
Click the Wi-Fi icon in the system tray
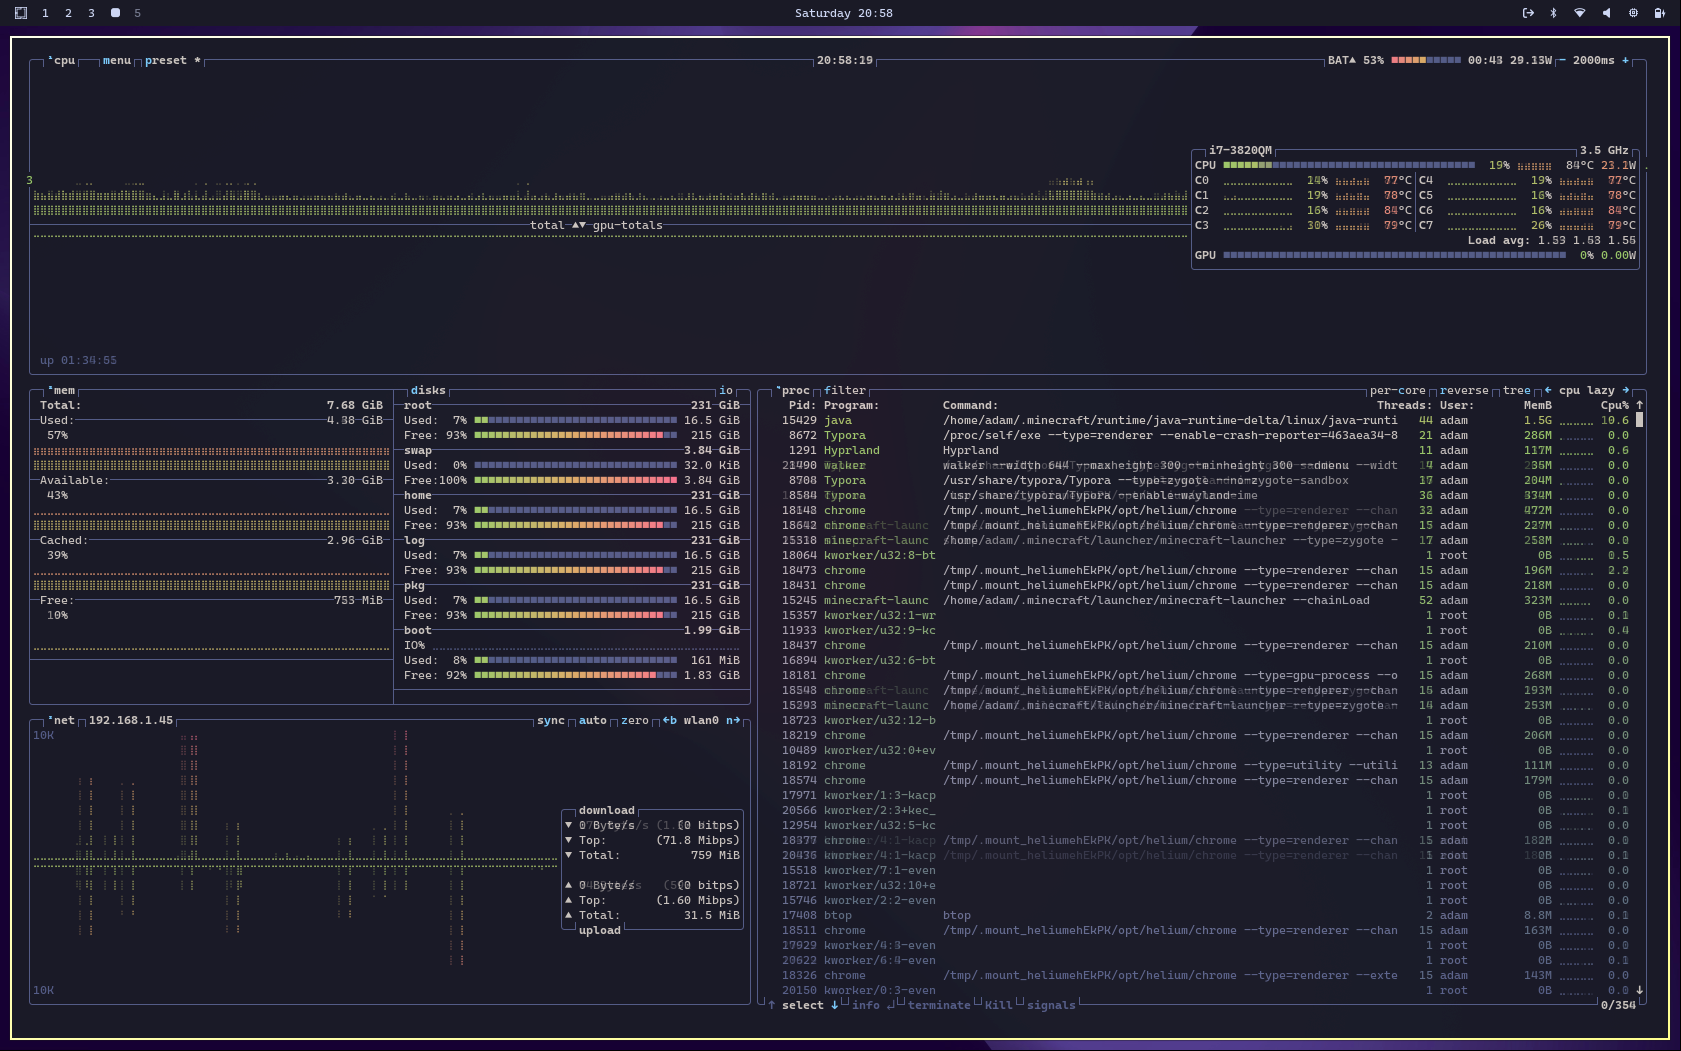1581,13
